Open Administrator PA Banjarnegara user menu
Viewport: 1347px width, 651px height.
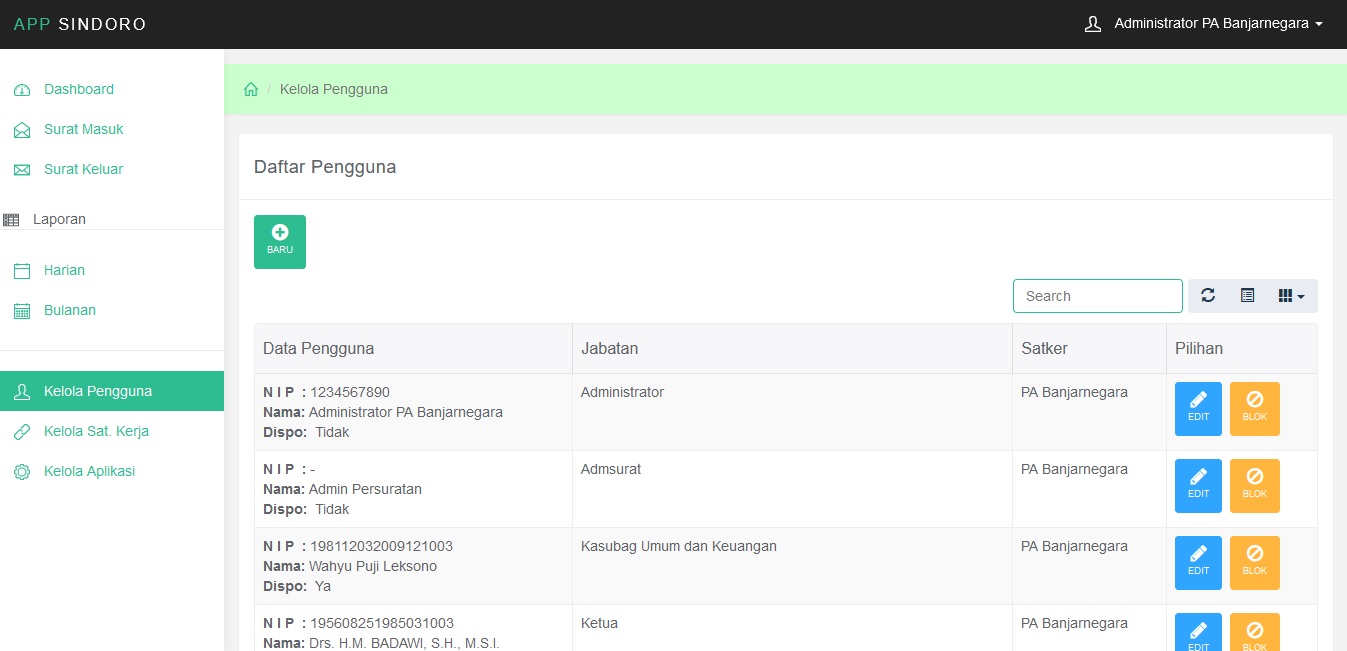[x=1204, y=24]
